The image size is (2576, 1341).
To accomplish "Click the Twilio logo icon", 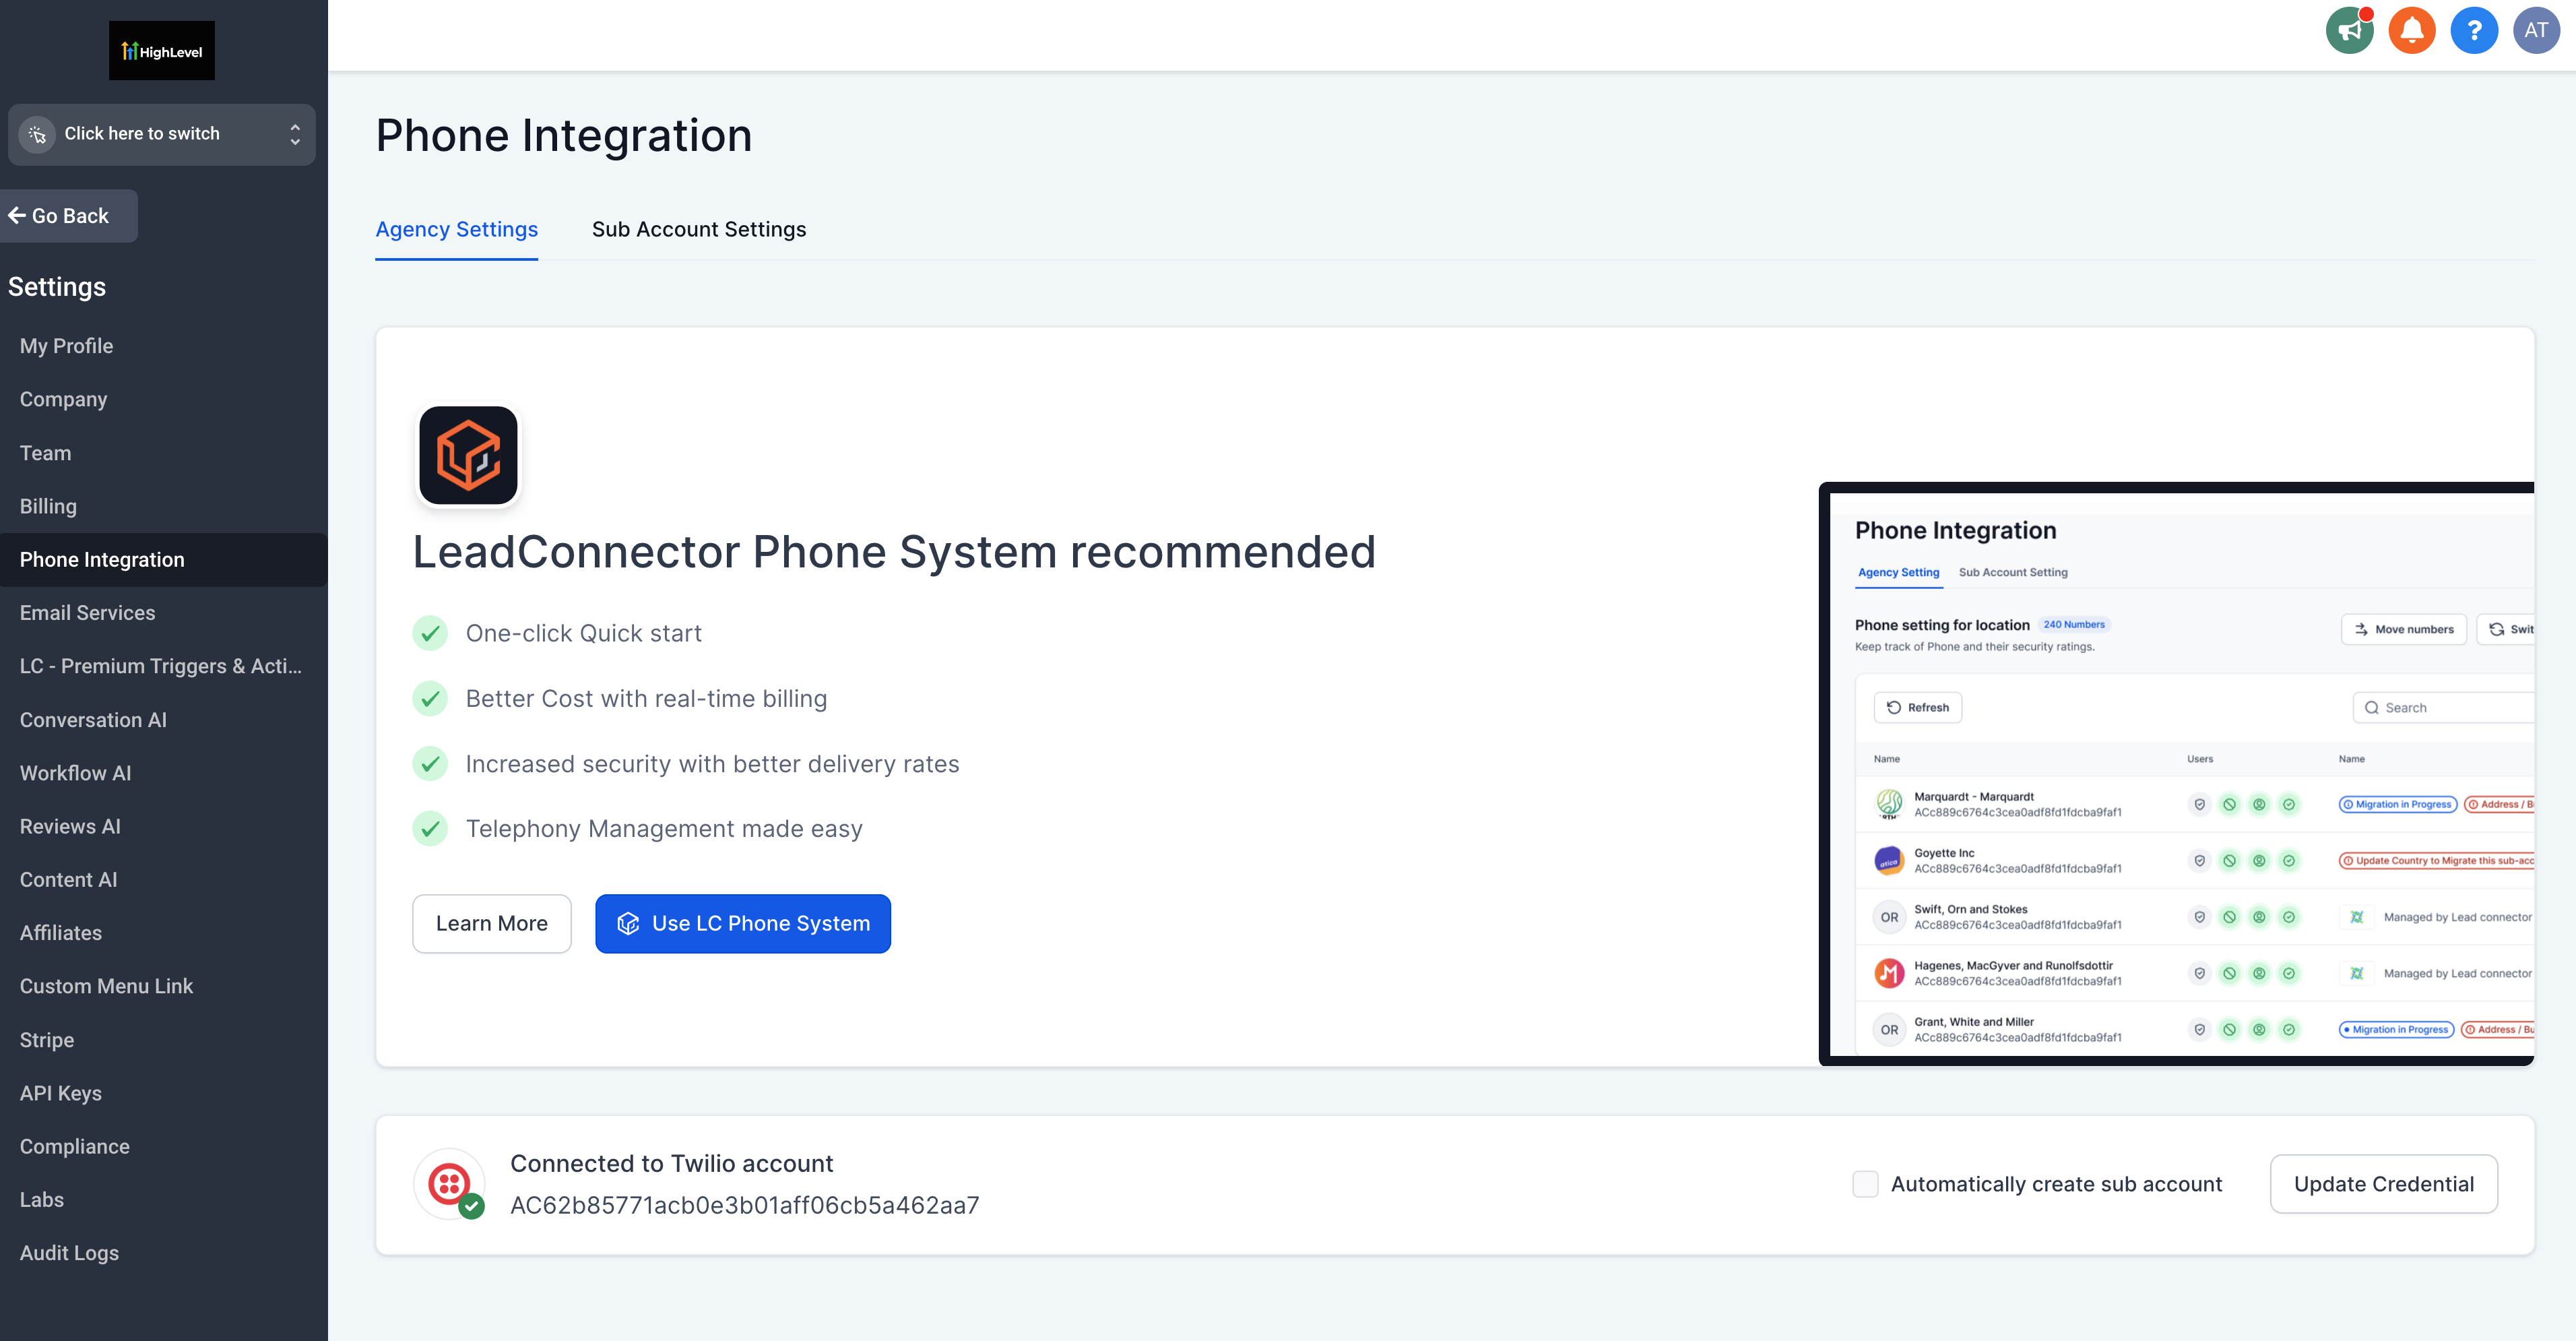I will click(x=450, y=1184).
